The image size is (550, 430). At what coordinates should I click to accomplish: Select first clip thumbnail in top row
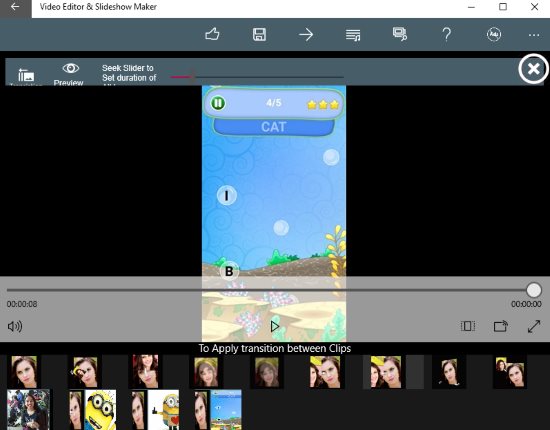click(x=24, y=371)
